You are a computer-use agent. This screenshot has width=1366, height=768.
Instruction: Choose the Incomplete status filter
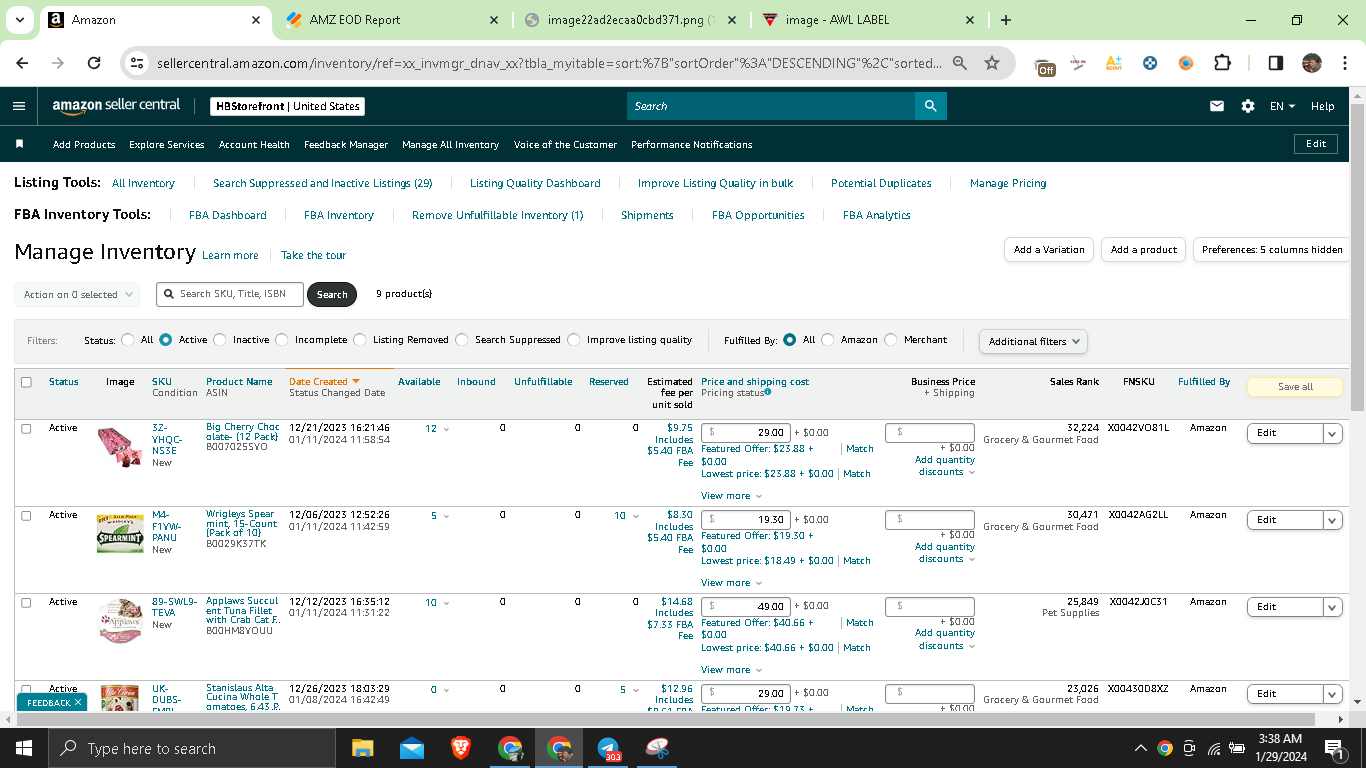click(282, 340)
